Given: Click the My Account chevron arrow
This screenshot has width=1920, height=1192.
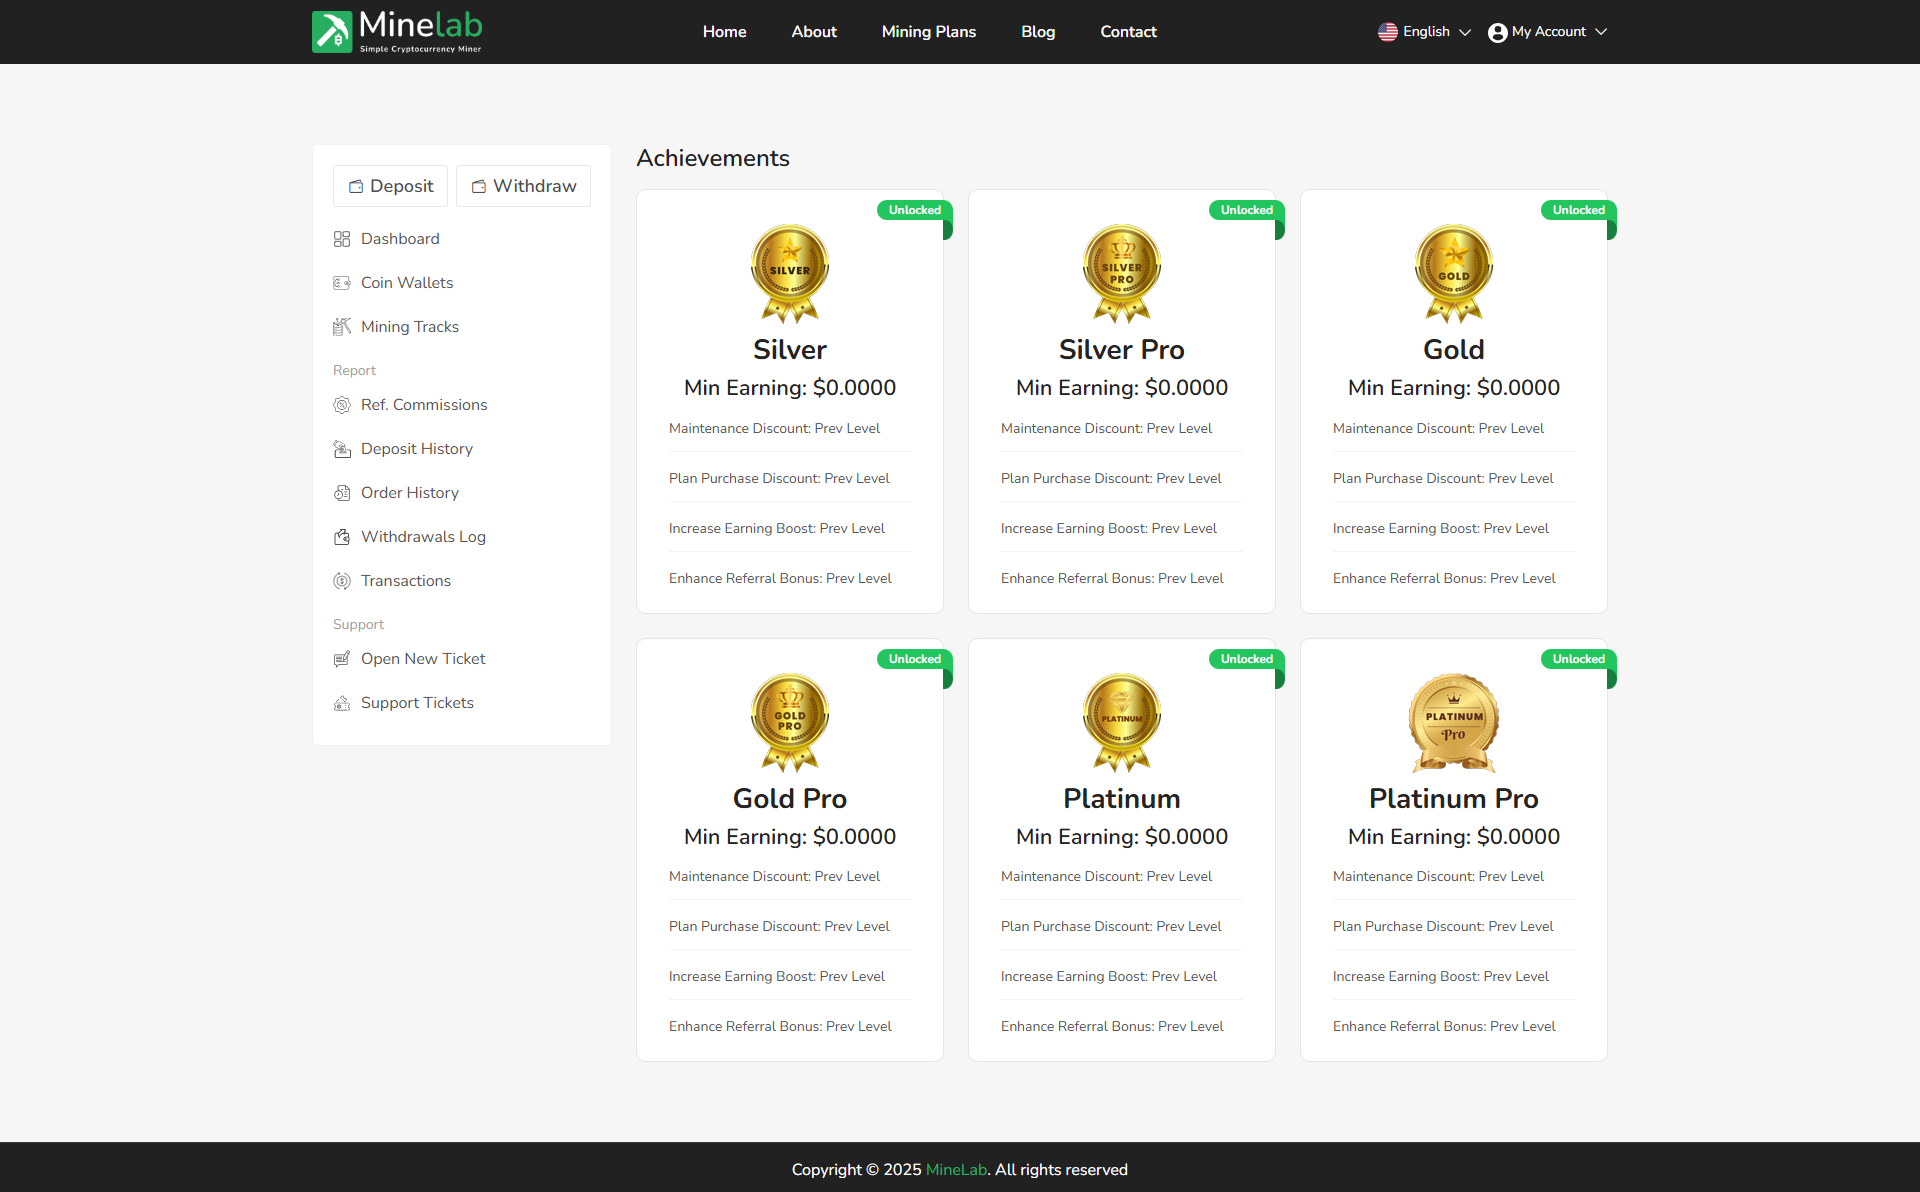Looking at the screenshot, I should click(1601, 32).
